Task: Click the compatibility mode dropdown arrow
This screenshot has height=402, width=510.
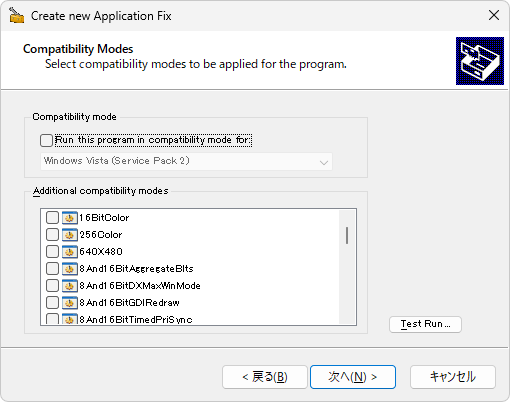Action: [324, 162]
